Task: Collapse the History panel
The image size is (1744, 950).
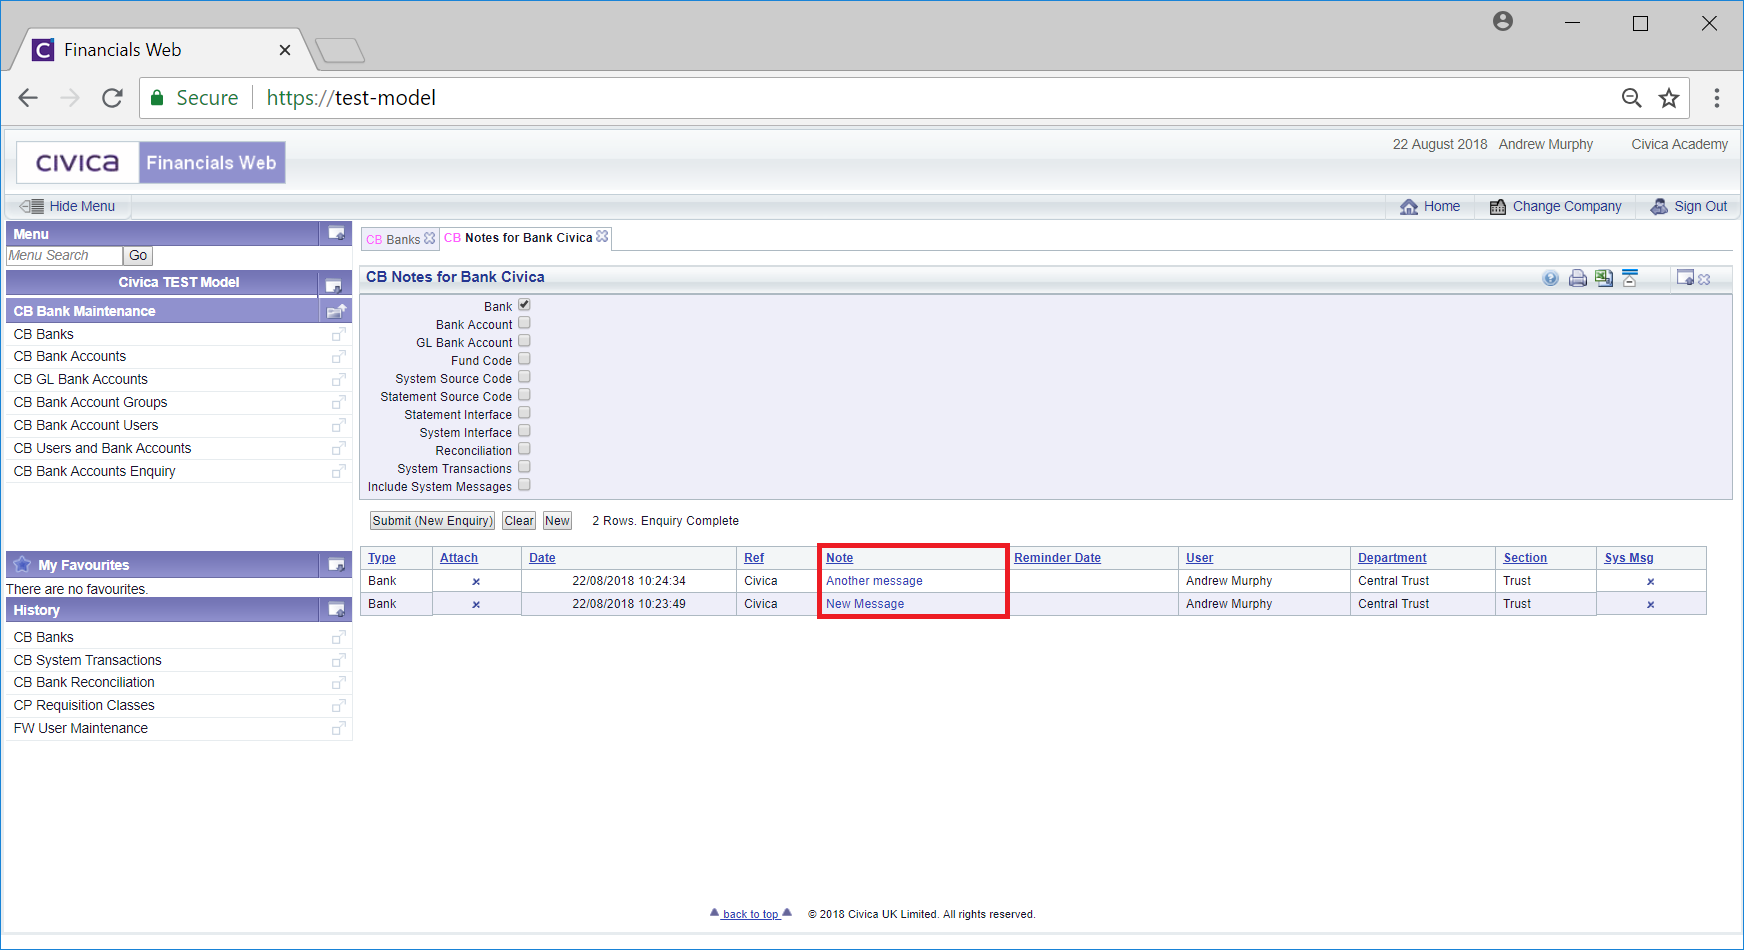Action: (x=337, y=610)
